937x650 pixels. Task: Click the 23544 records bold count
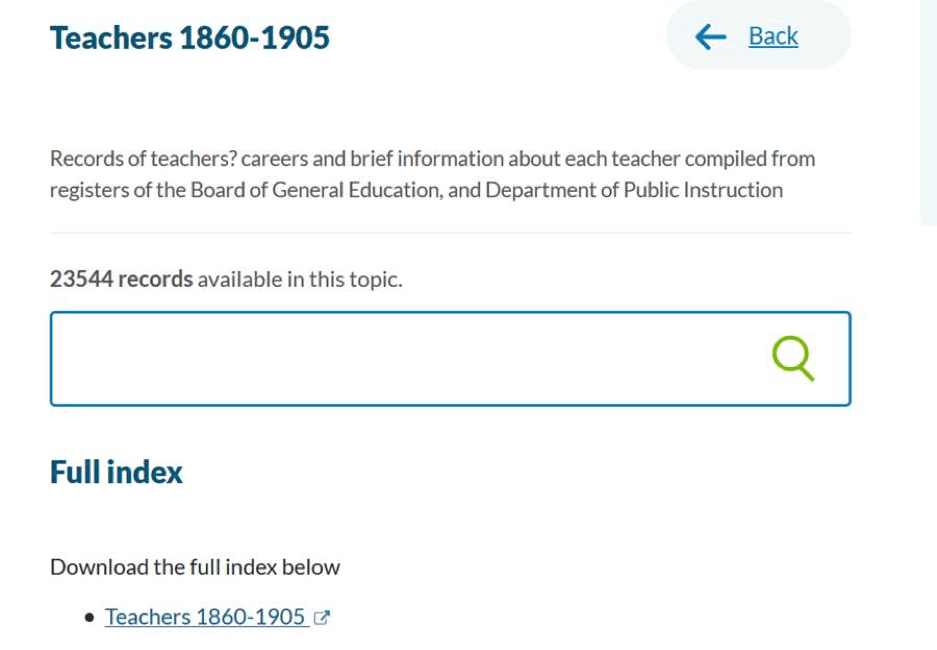[x=121, y=279]
